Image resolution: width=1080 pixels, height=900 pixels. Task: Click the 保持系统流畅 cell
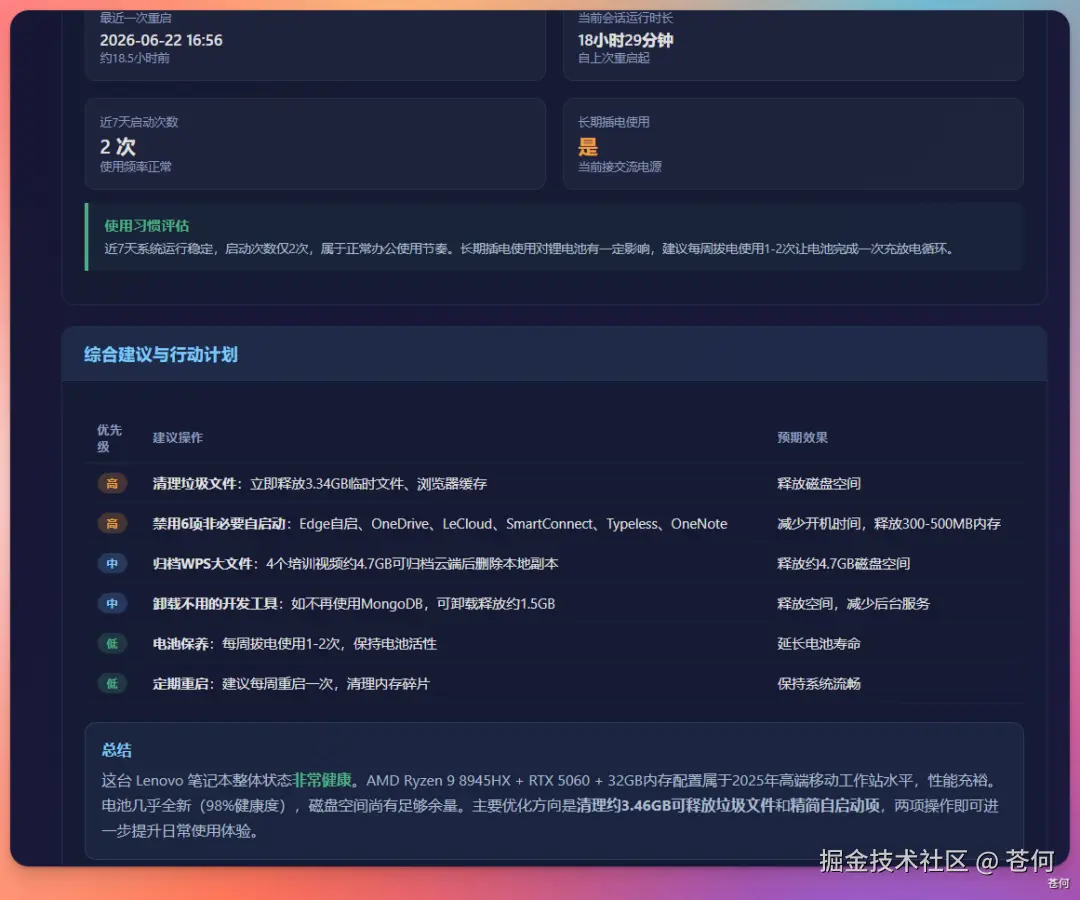(x=818, y=683)
